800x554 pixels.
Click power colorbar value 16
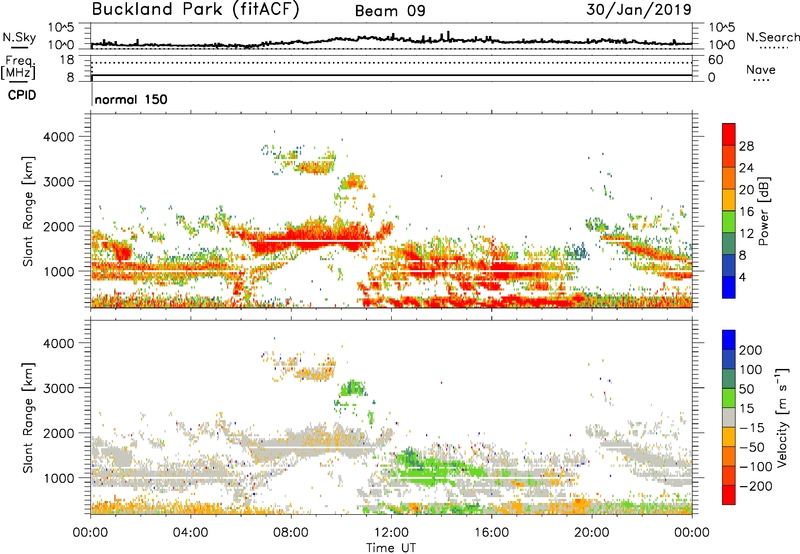[746, 211]
